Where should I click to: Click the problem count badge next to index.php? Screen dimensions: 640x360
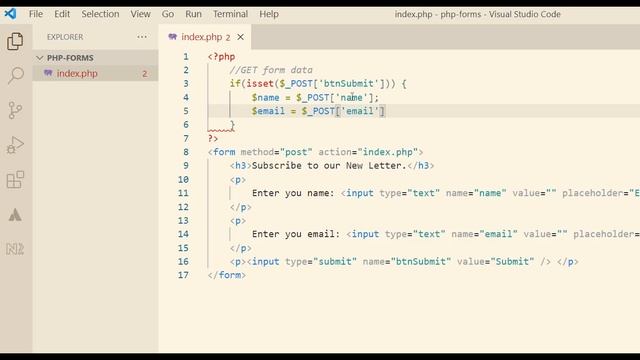(x=144, y=74)
